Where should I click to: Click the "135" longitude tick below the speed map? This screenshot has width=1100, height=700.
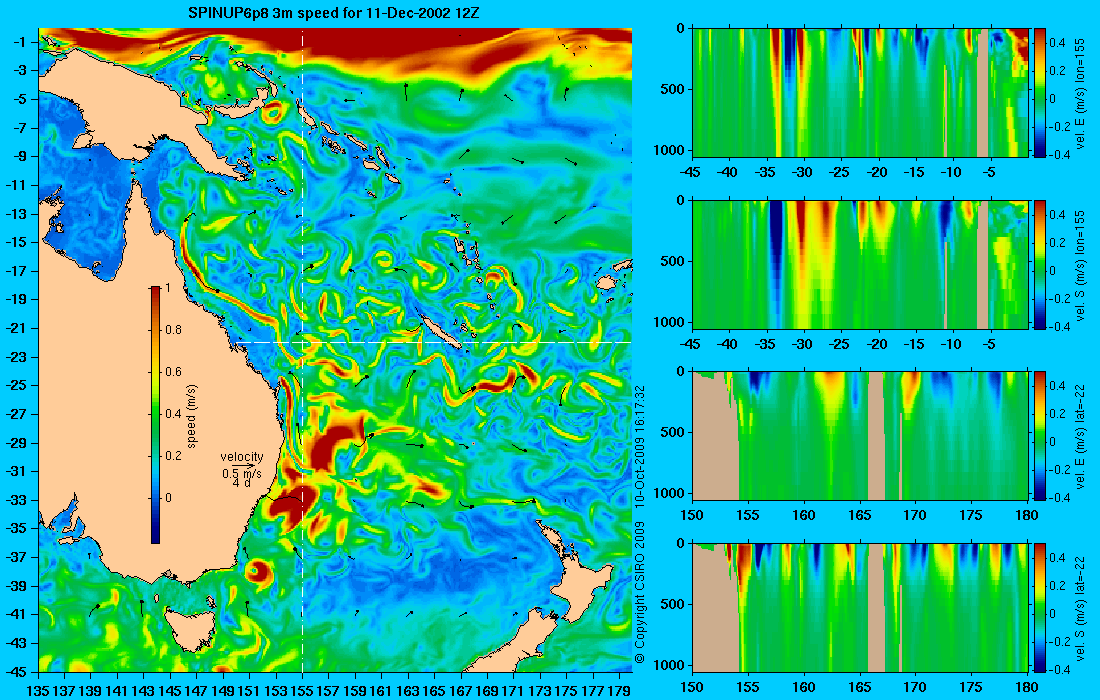coord(38,691)
